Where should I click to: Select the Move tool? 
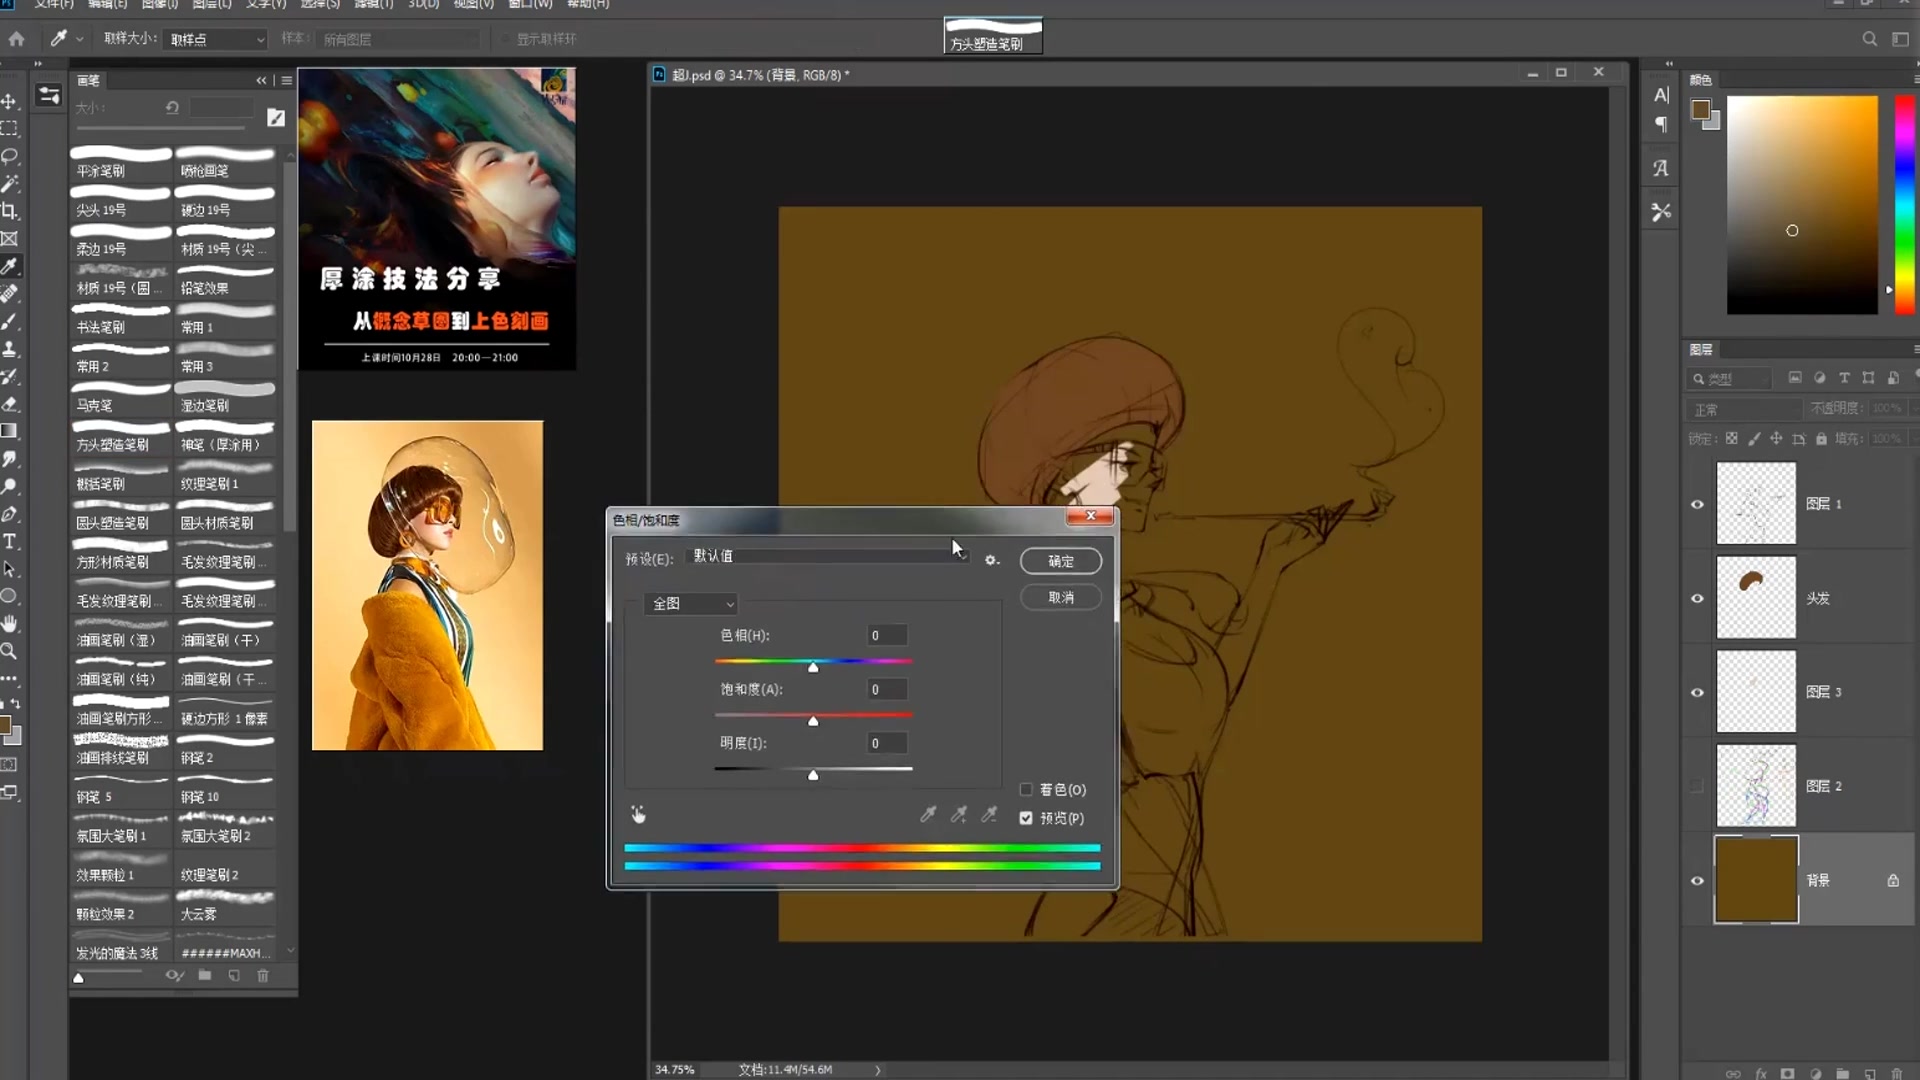coord(11,98)
